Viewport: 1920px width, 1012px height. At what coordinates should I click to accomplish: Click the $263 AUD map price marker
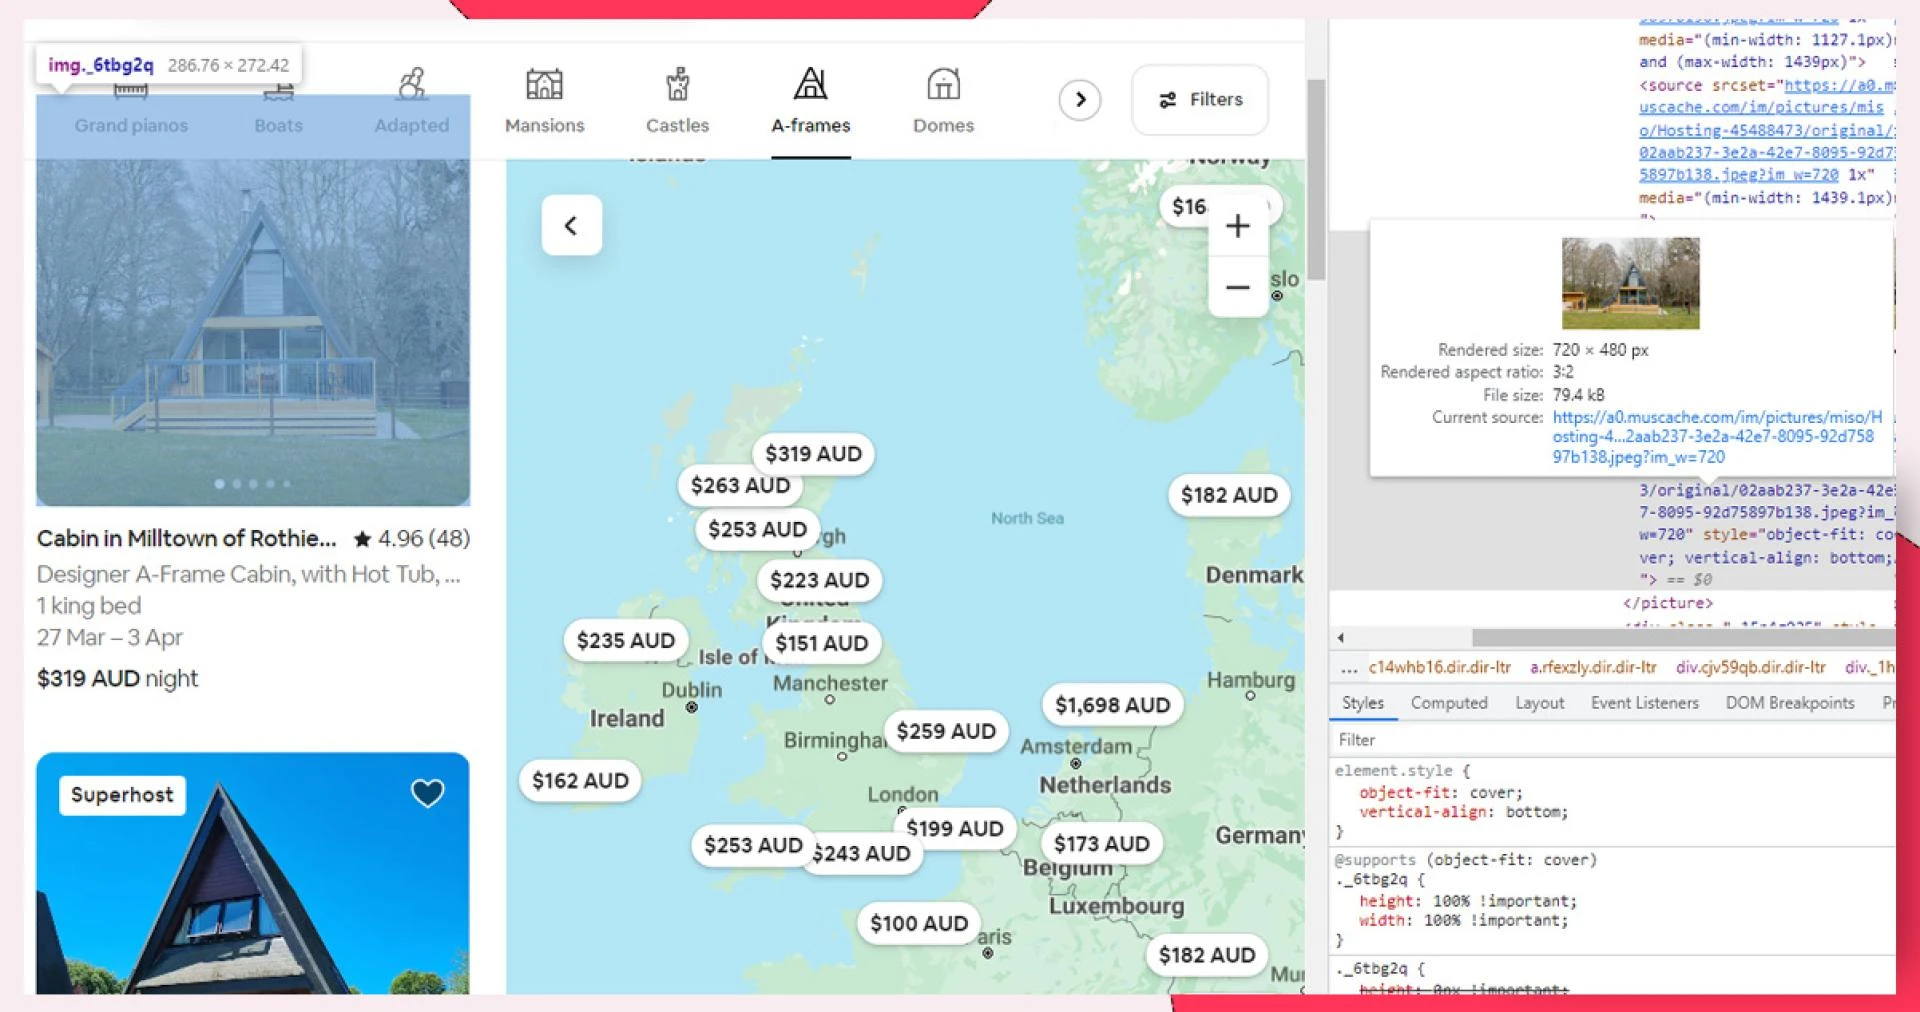coord(740,485)
